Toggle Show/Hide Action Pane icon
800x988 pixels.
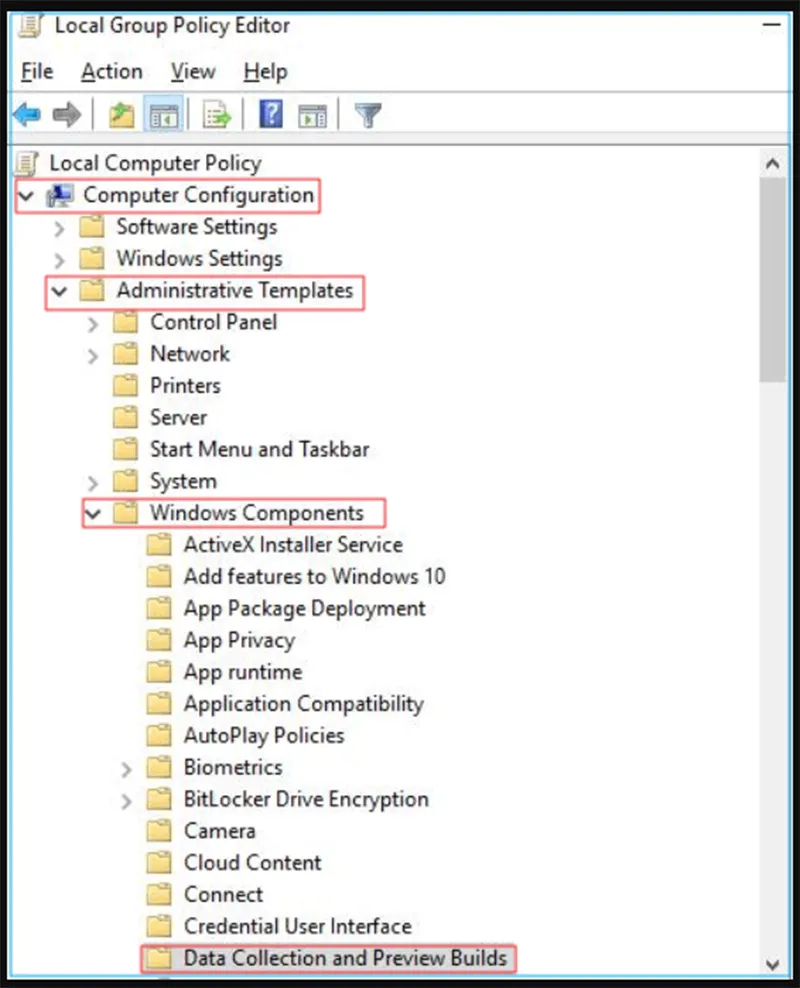[x=312, y=116]
